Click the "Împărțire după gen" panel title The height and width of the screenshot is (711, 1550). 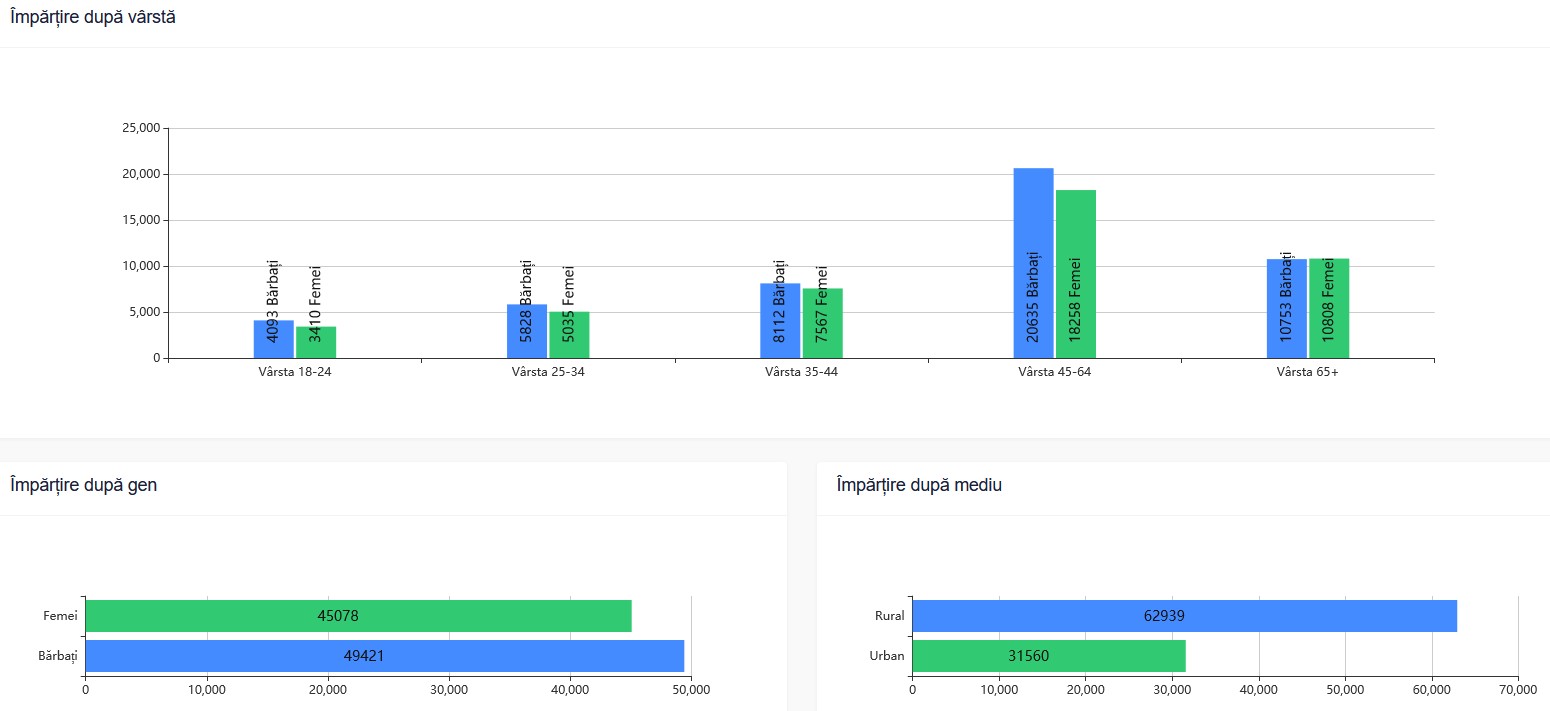click(83, 486)
